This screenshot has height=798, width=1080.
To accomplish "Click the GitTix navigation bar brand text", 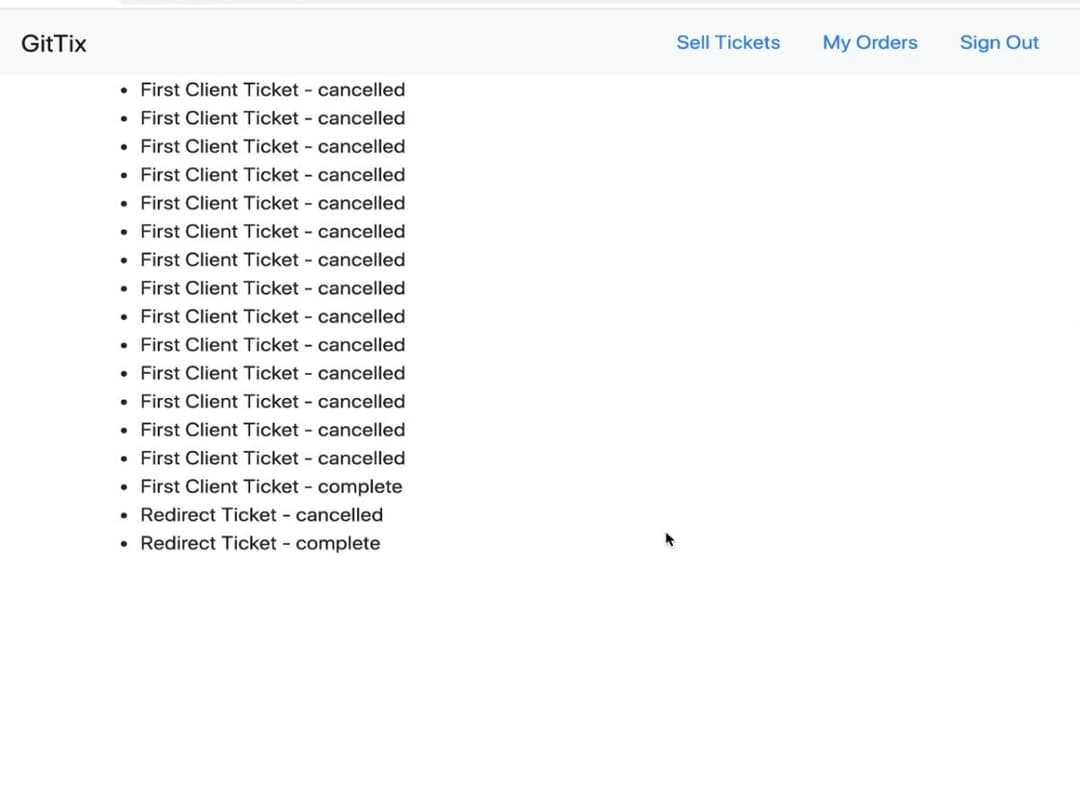I will (53, 43).
